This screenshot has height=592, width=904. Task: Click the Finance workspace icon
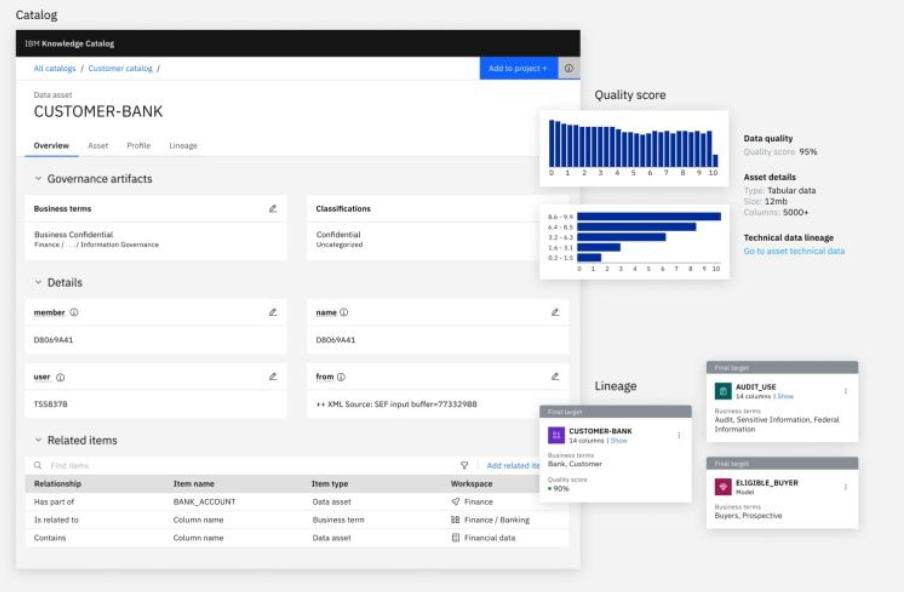tap(455, 501)
